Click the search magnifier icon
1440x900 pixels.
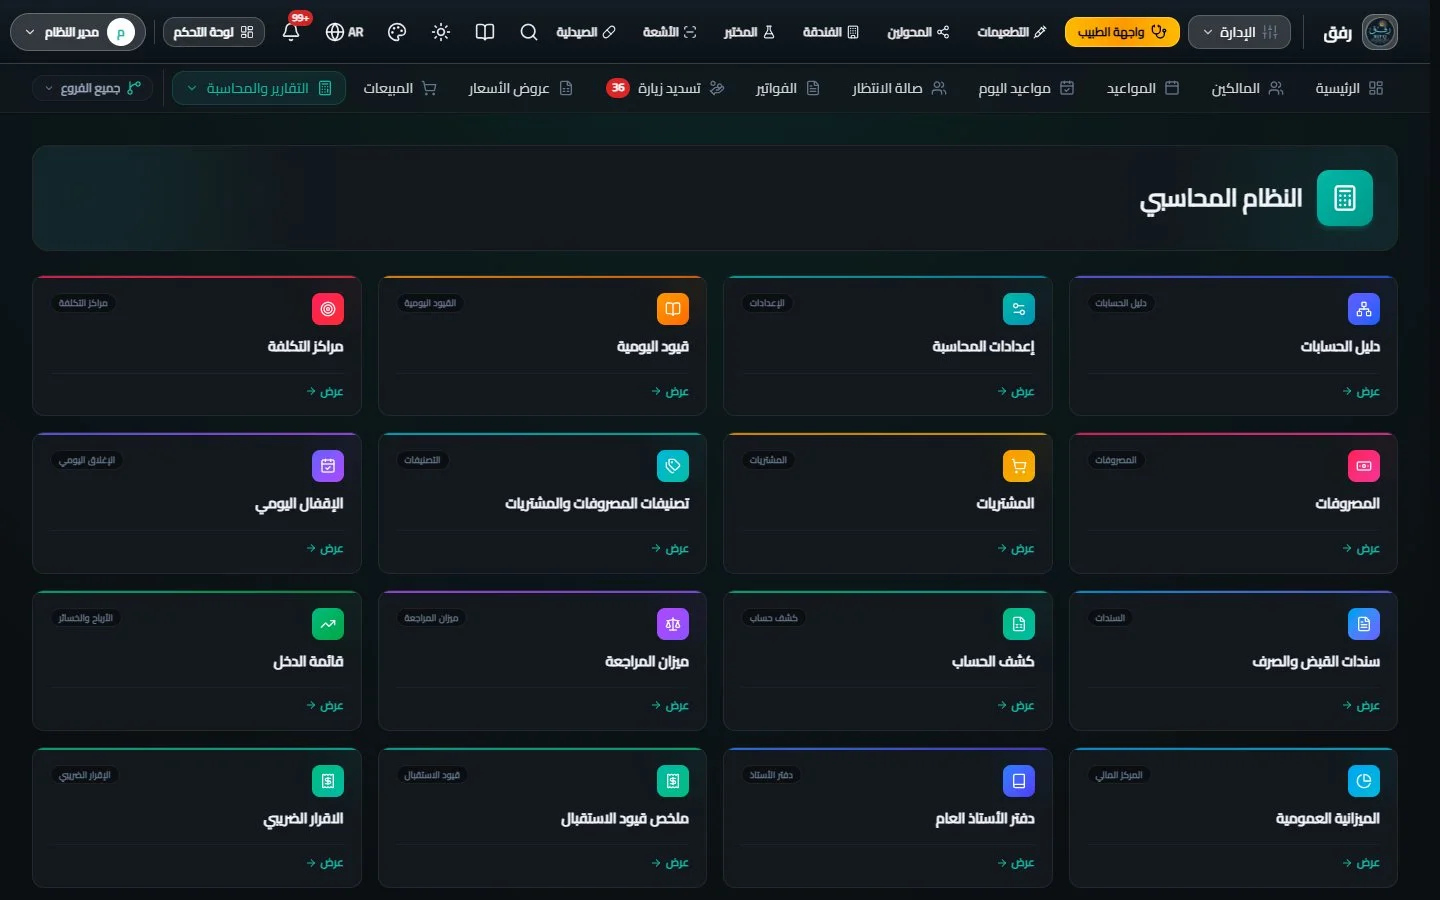(x=529, y=32)
